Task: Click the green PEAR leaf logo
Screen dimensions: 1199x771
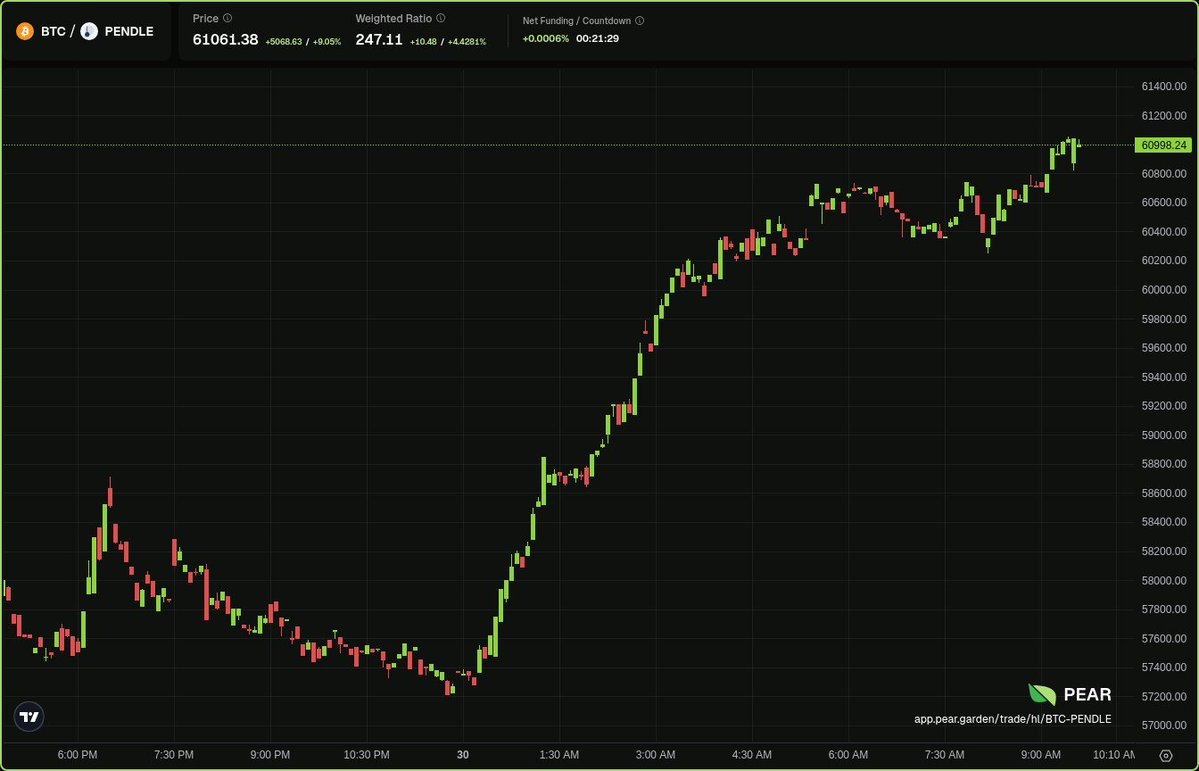Action: click(x=1042, y=695)
